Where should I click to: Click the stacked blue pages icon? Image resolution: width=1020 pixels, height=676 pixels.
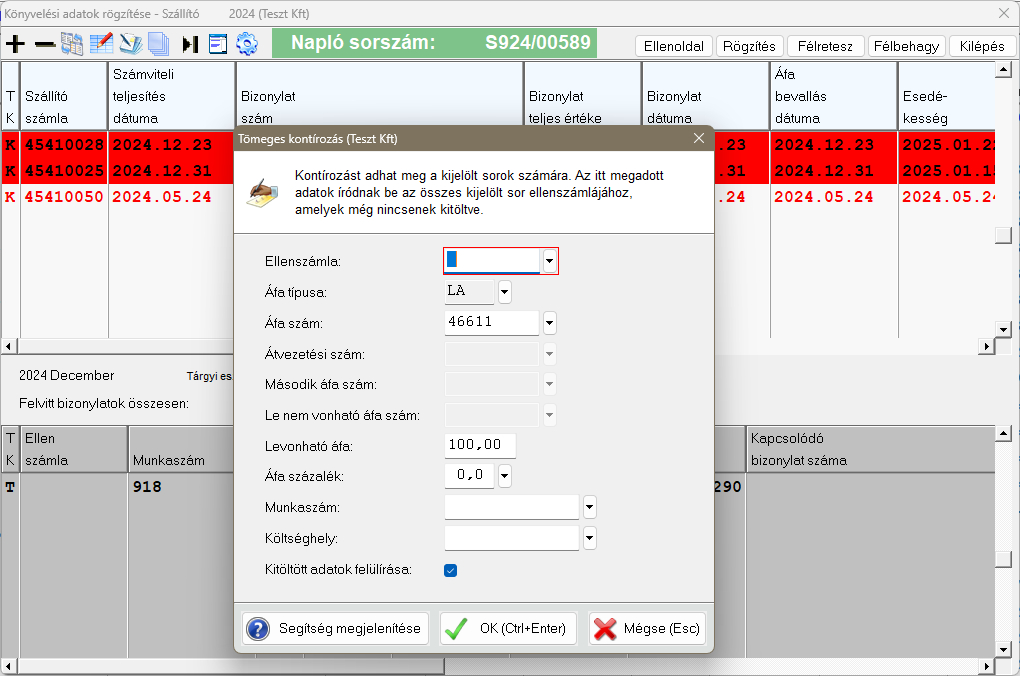coord(158,44)
